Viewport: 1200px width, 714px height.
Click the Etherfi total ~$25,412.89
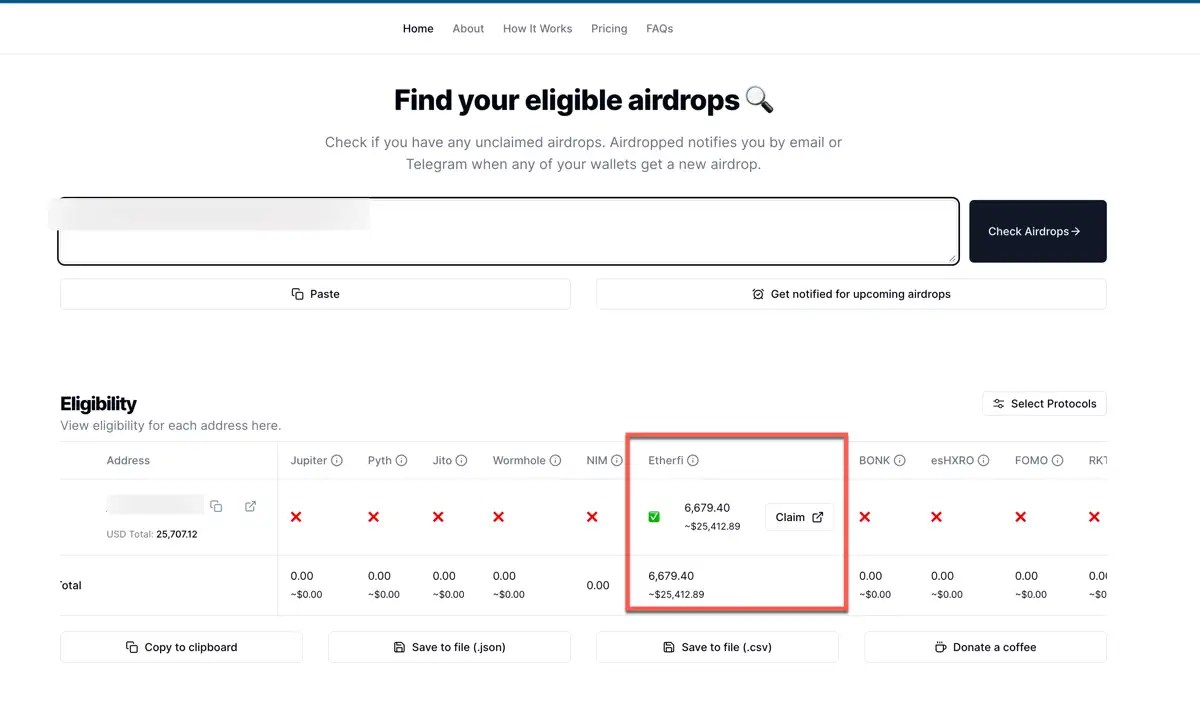click(676, 594)
